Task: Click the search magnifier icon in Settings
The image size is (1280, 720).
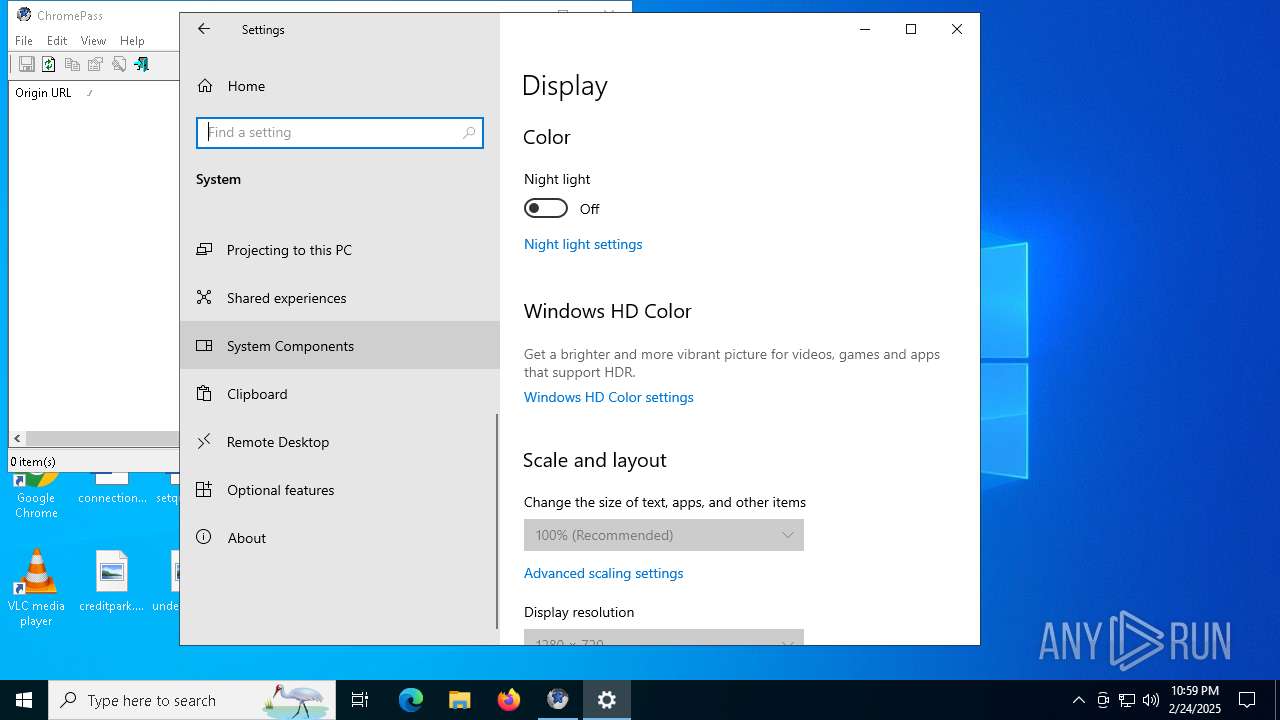Action: (x=469, y=132)
